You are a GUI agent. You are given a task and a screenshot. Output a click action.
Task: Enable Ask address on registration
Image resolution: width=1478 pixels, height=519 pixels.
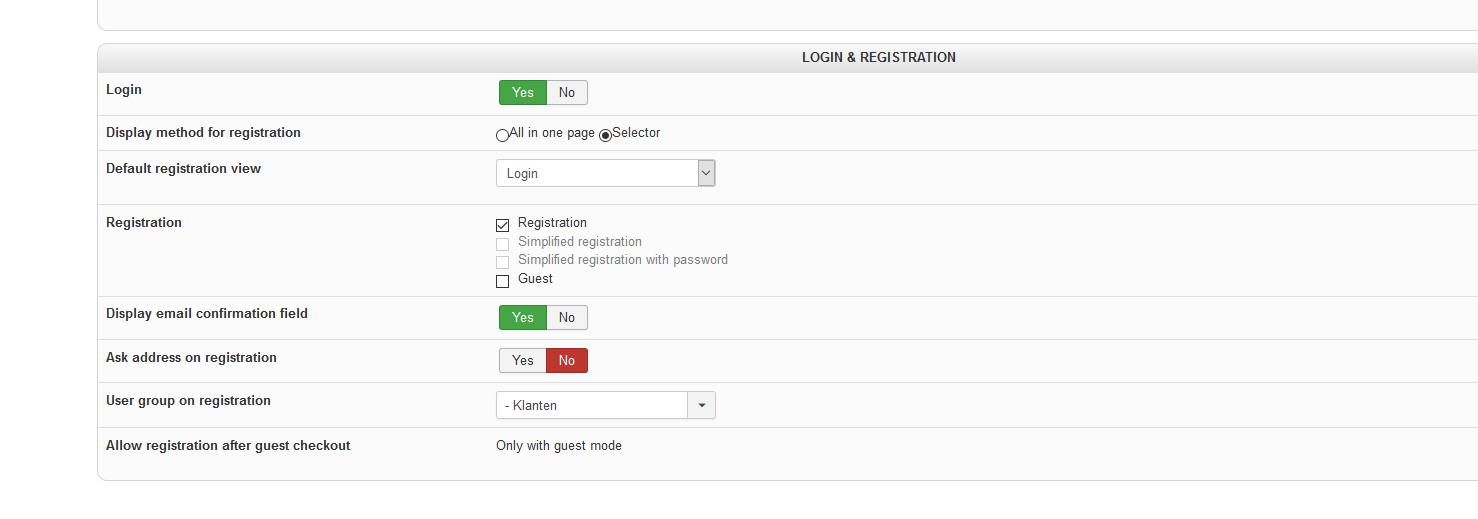tap(522, 361)
